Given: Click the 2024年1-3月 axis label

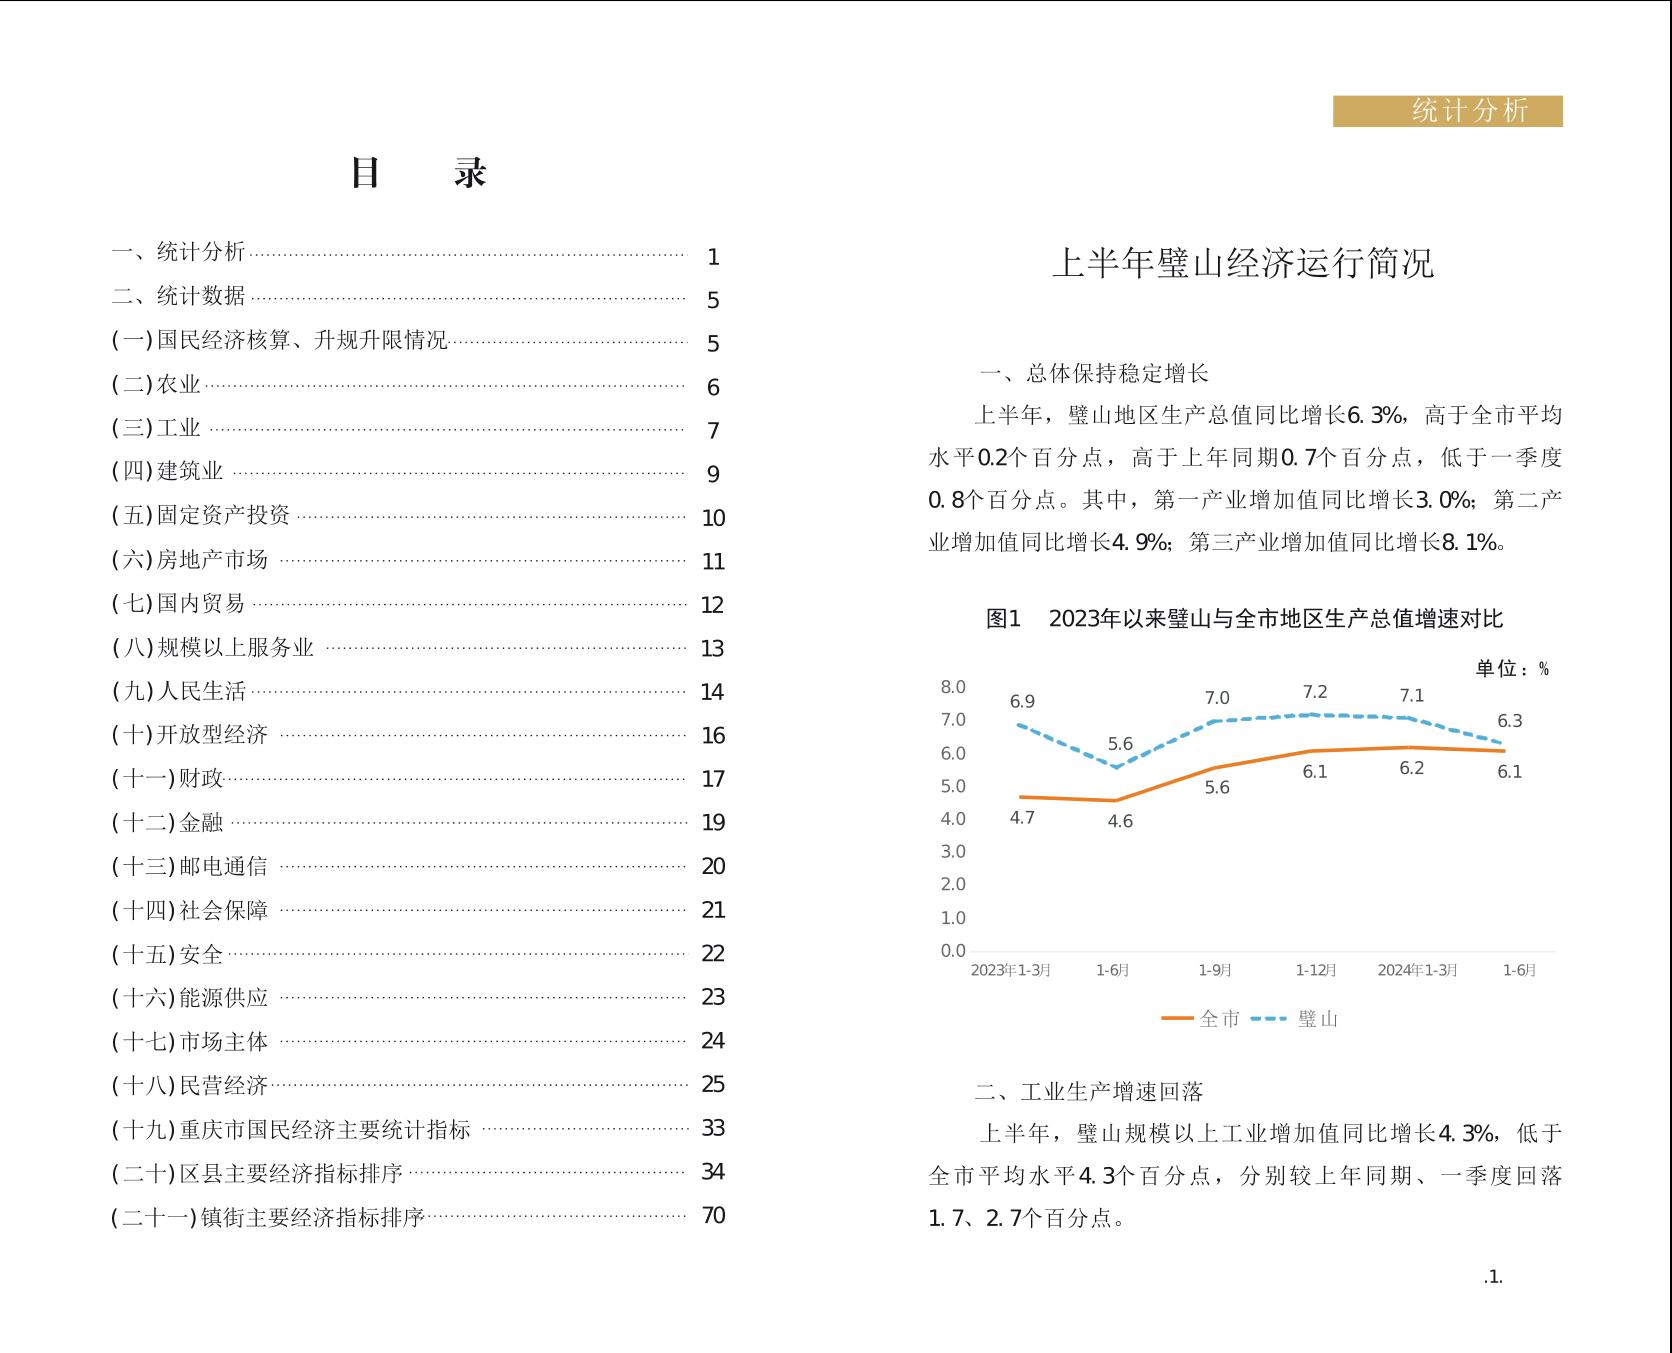Looking at the screenshot, I should point(1418,970).
